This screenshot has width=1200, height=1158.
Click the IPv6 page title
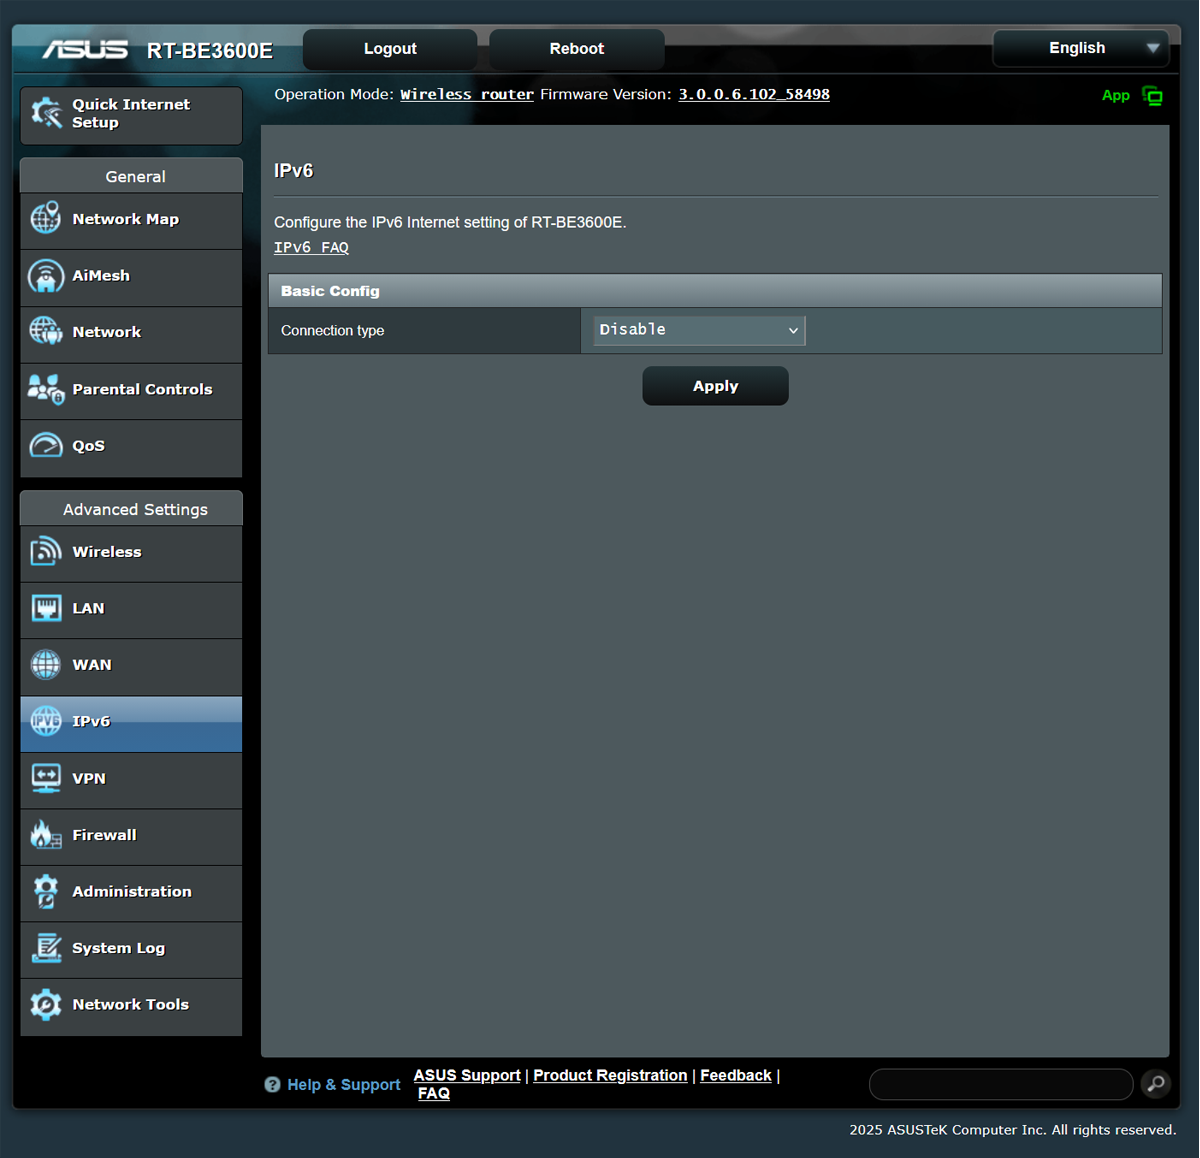[294, 171]
